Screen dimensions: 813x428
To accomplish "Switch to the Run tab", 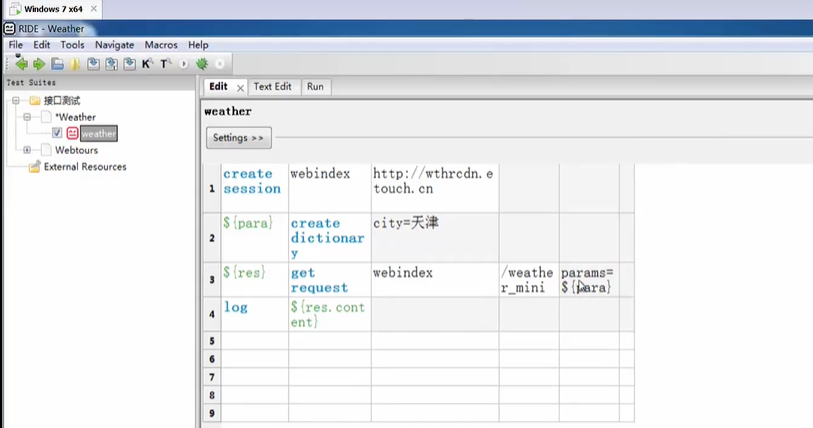I will [315, 87].
